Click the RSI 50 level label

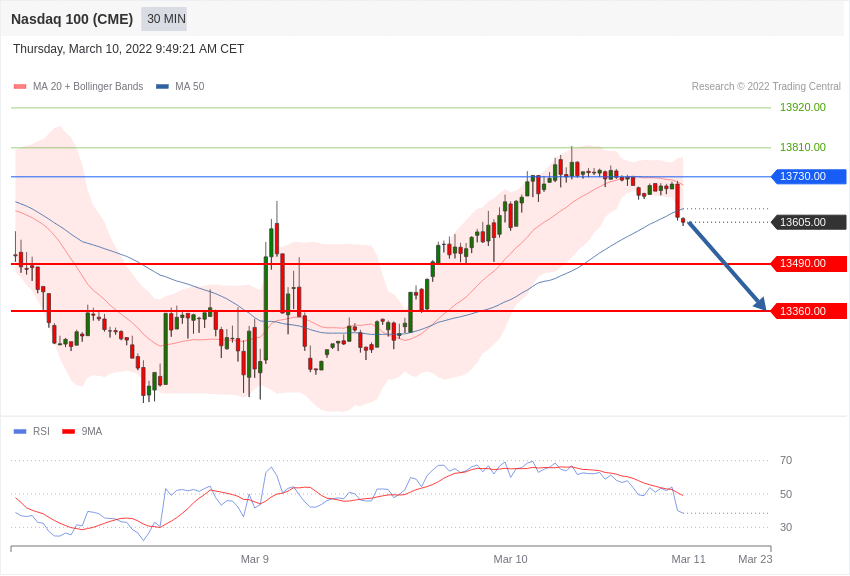tap(786, 494)
